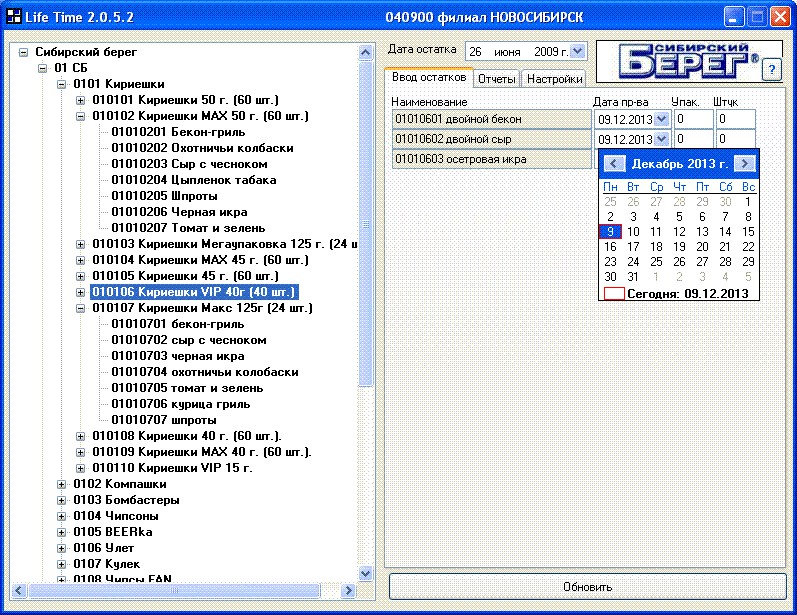This screenshot has height=615, width=797.
Task: Click Штчк field for двойной бекон
Action: click(735, 119)
